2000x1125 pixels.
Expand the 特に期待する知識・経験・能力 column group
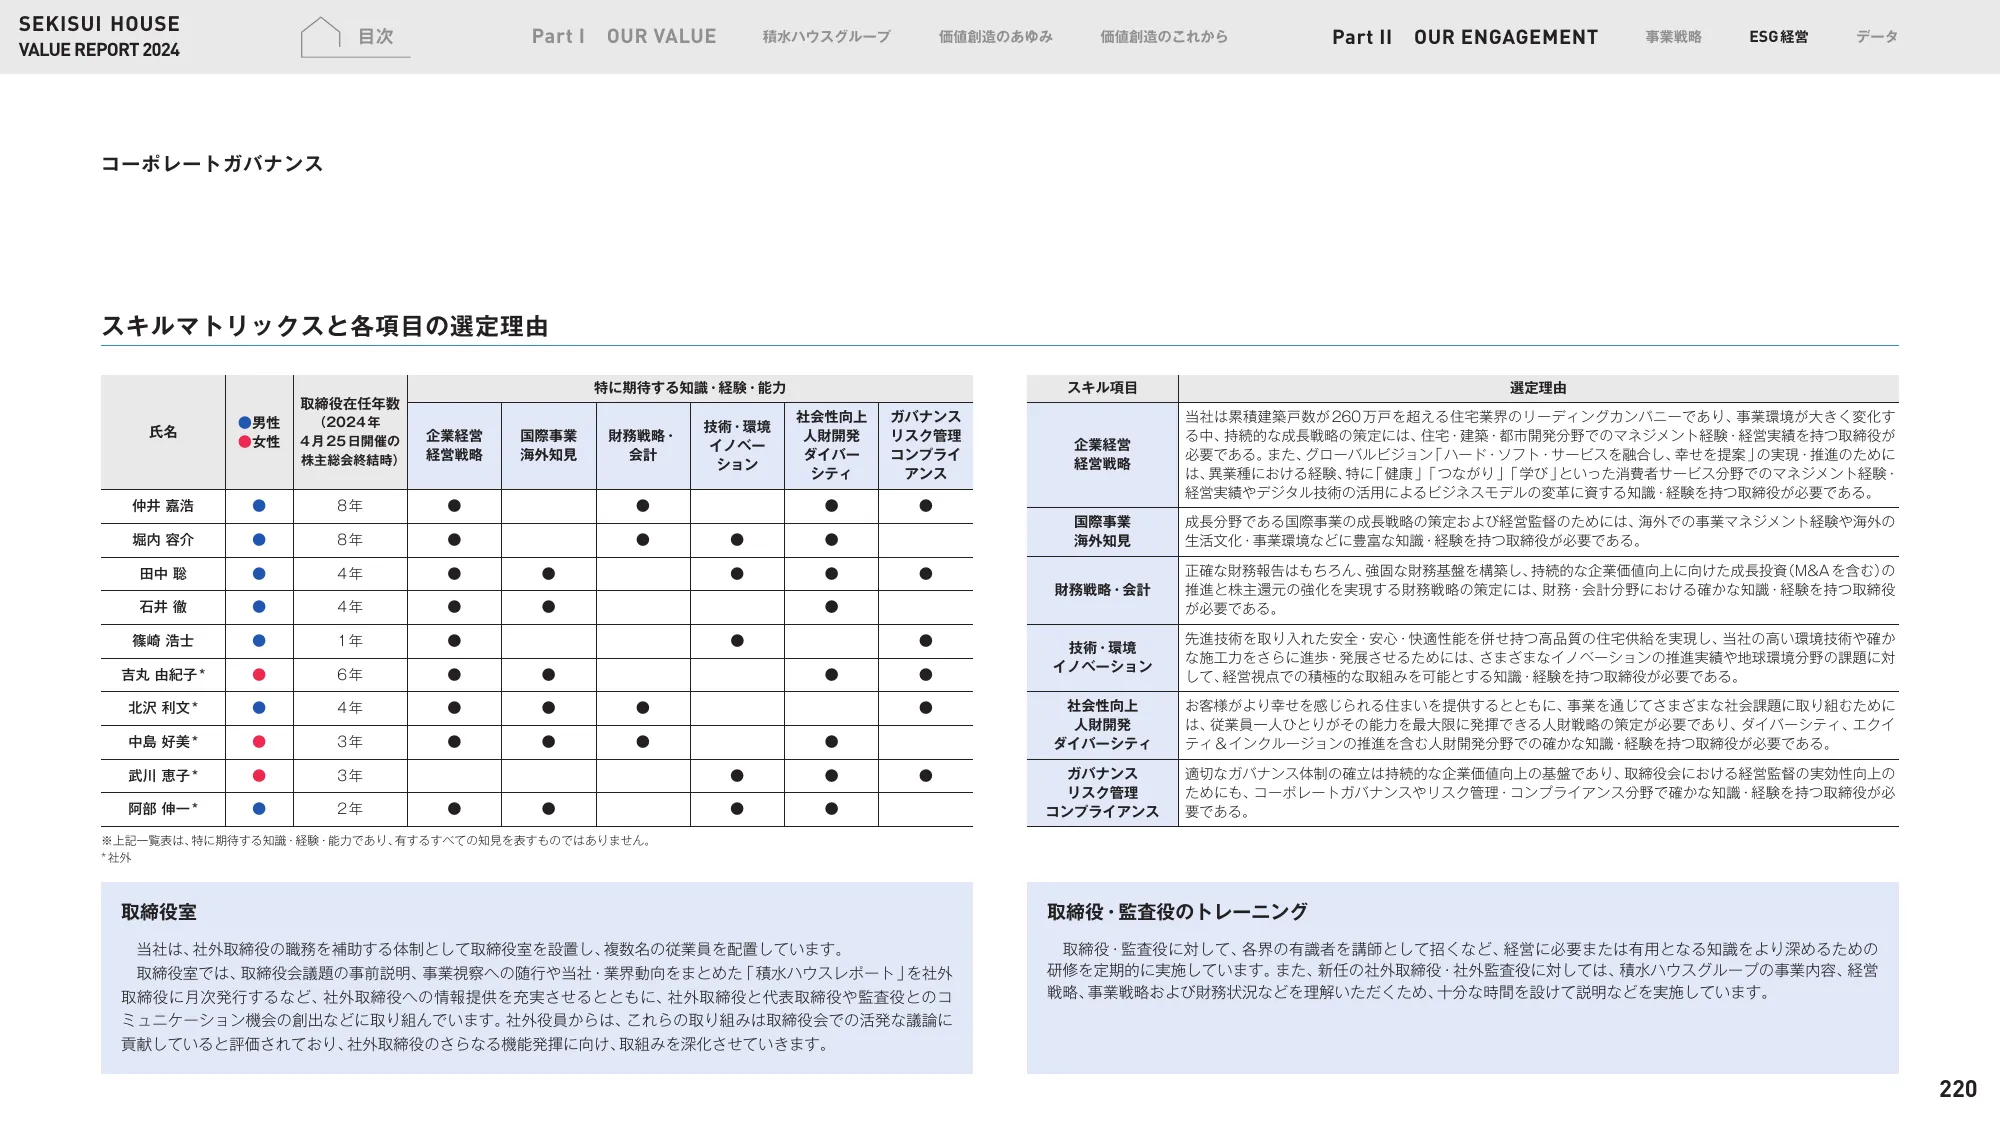click(690, 386)
